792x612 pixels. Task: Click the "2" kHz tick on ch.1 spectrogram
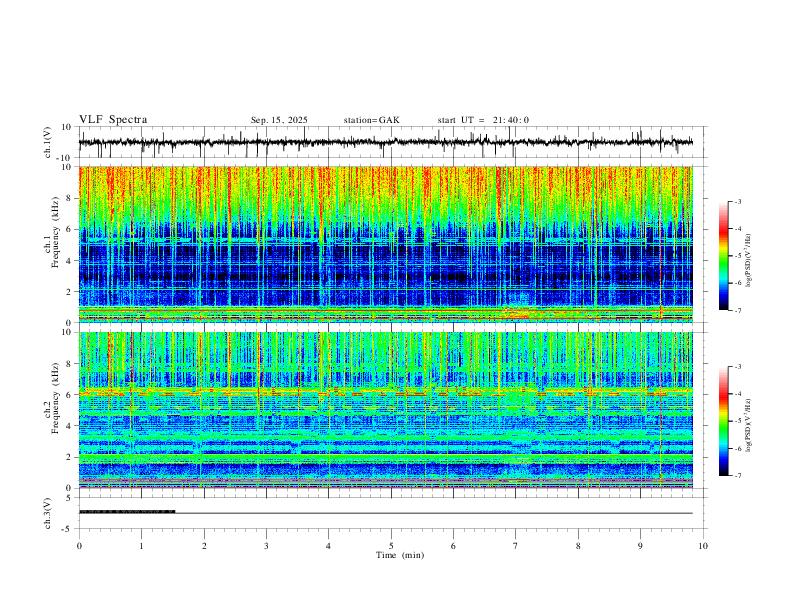coord(69,291)
